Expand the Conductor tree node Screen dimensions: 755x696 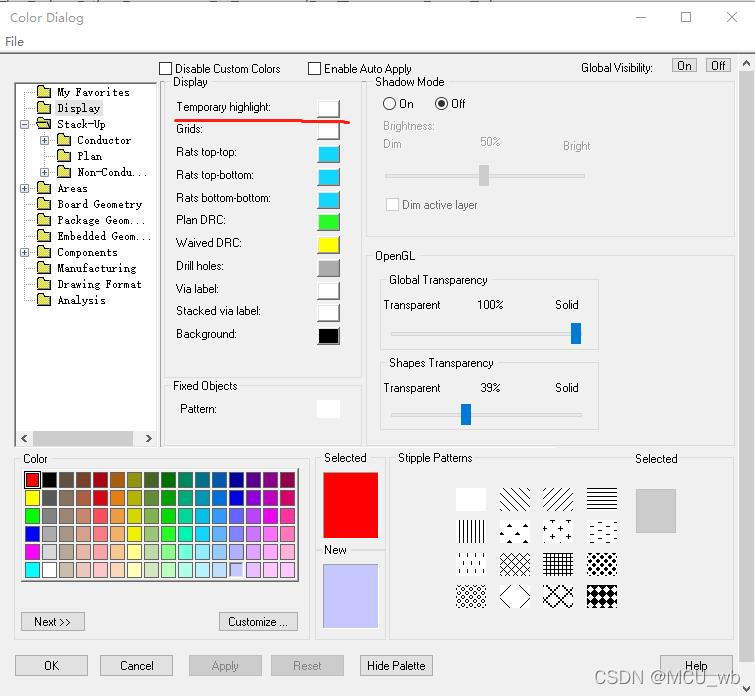pos(44,140)
